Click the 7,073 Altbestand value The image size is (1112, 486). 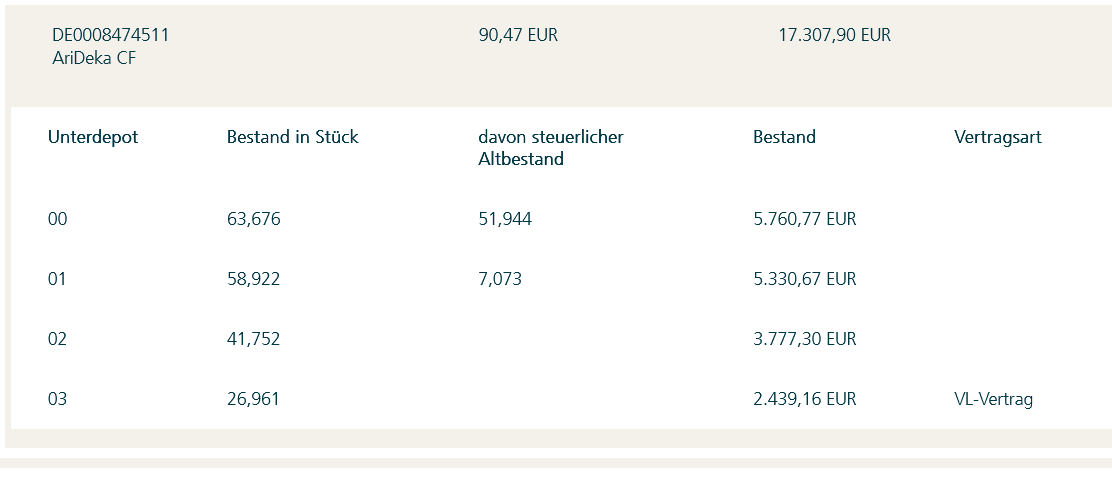[500, 279]
